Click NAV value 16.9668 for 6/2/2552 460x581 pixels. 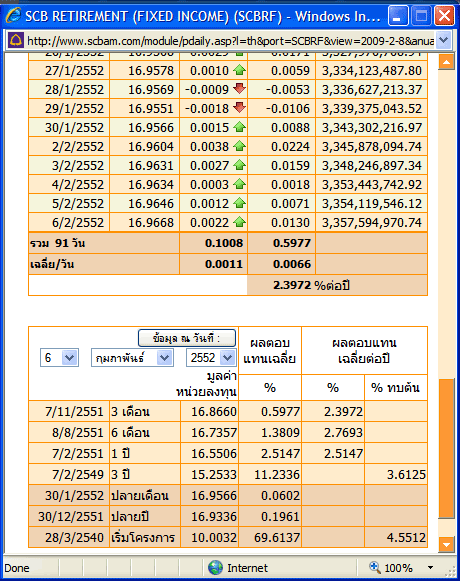151,222
